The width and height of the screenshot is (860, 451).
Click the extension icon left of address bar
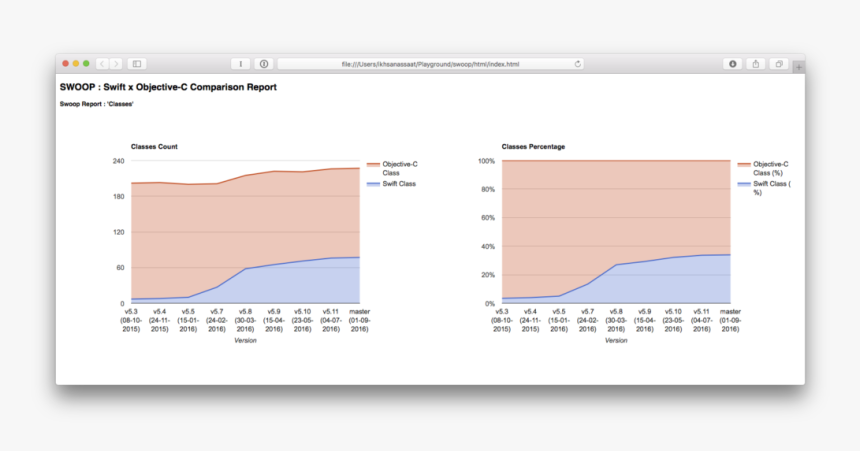[x=241, y=64]
